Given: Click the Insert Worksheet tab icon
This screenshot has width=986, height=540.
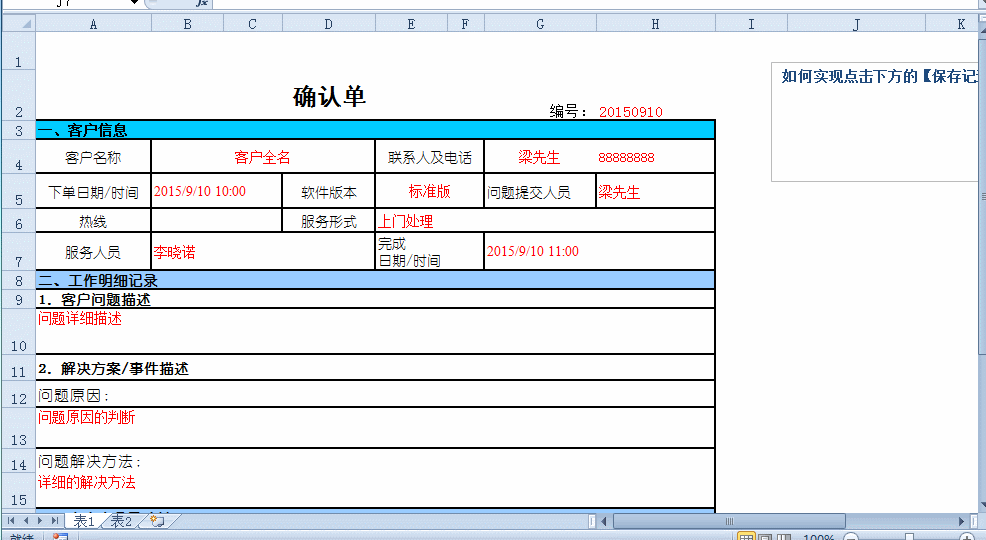Looking at the screenshot, I should point(156,521).
